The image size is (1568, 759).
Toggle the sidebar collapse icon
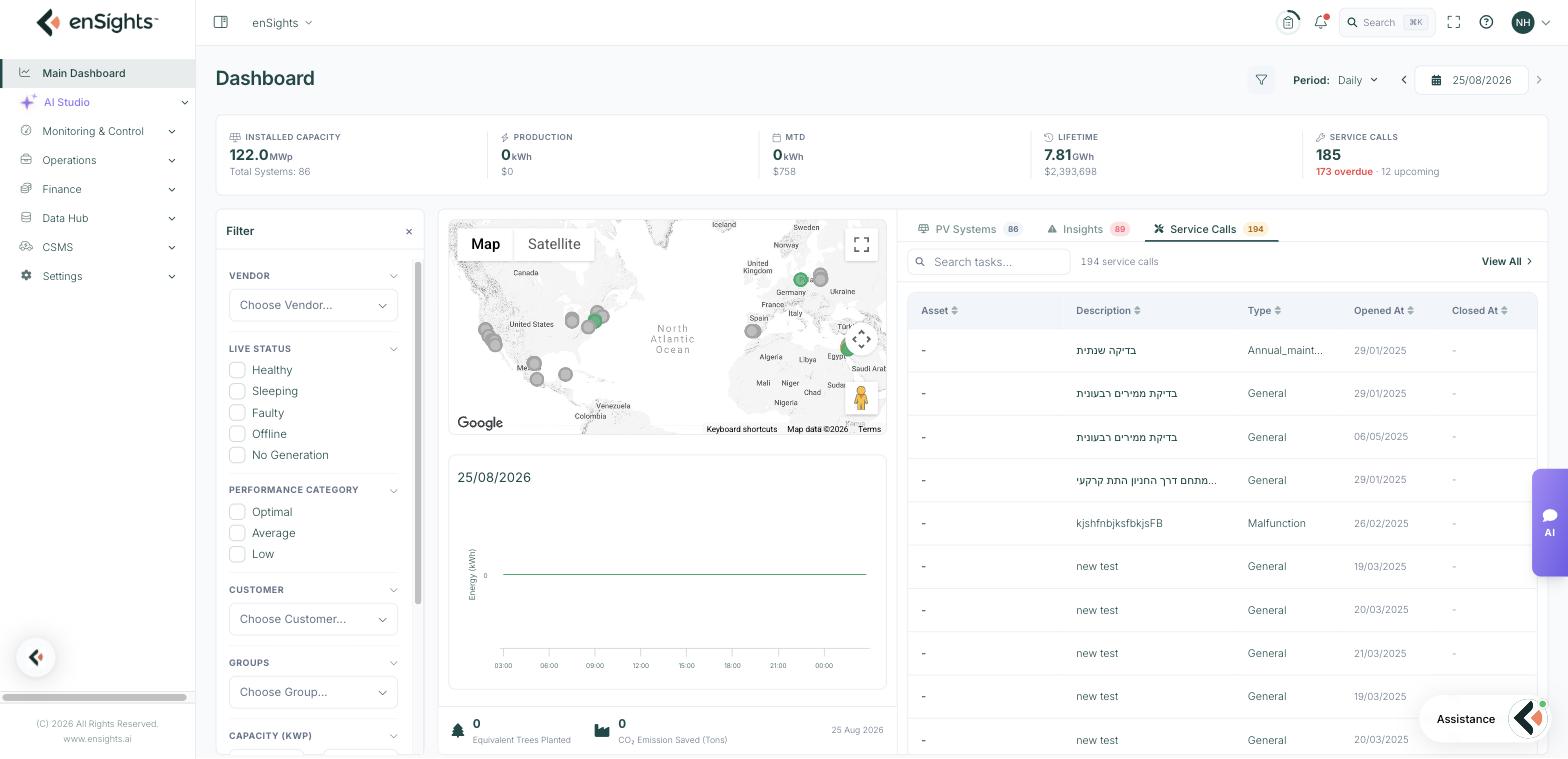click(221, 22)
